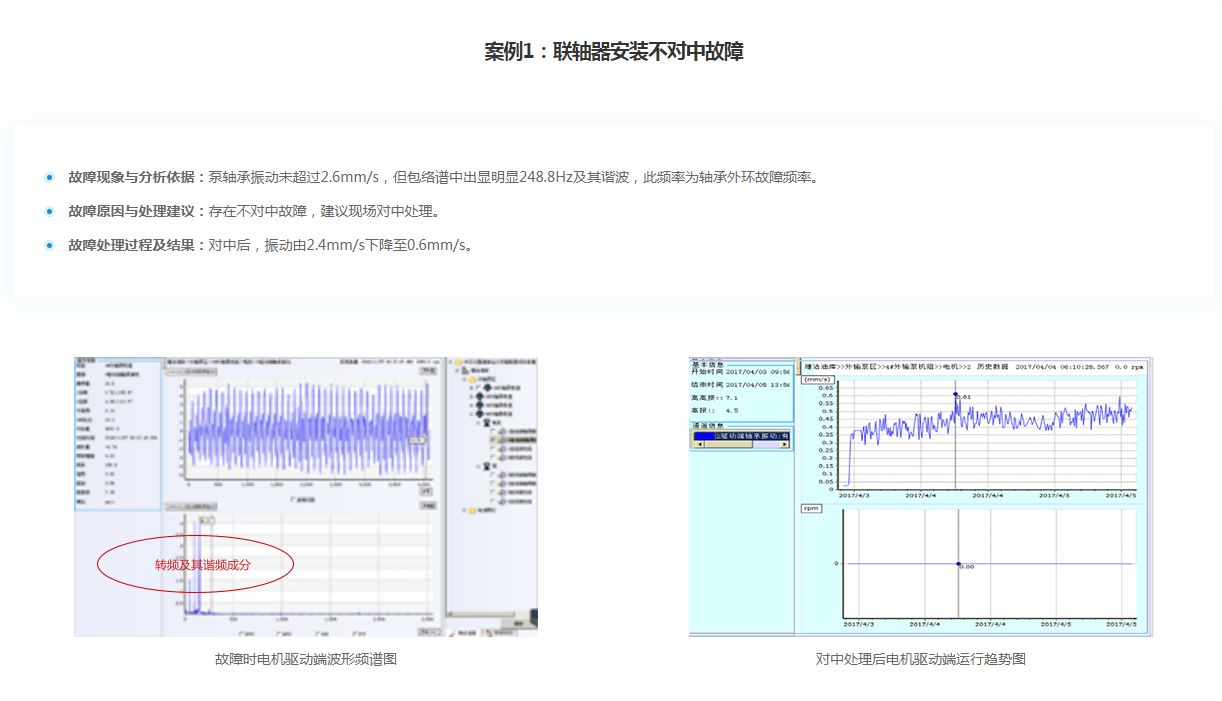
Task: Select the 故障现象与分析依据 bullet text
Action: tap(443, 177)
